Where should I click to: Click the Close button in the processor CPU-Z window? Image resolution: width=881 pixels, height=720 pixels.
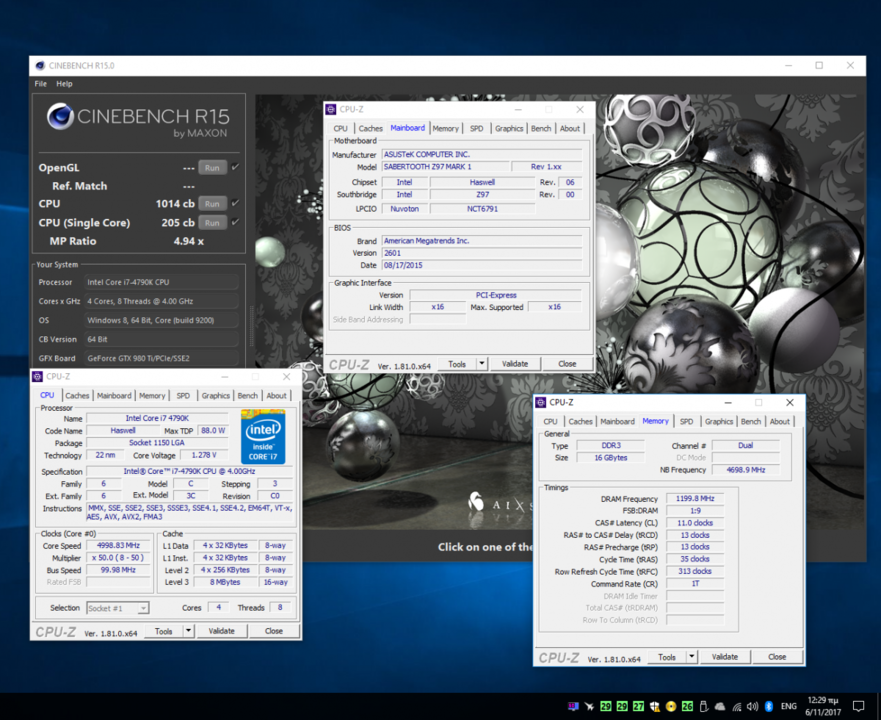(274, 631)
